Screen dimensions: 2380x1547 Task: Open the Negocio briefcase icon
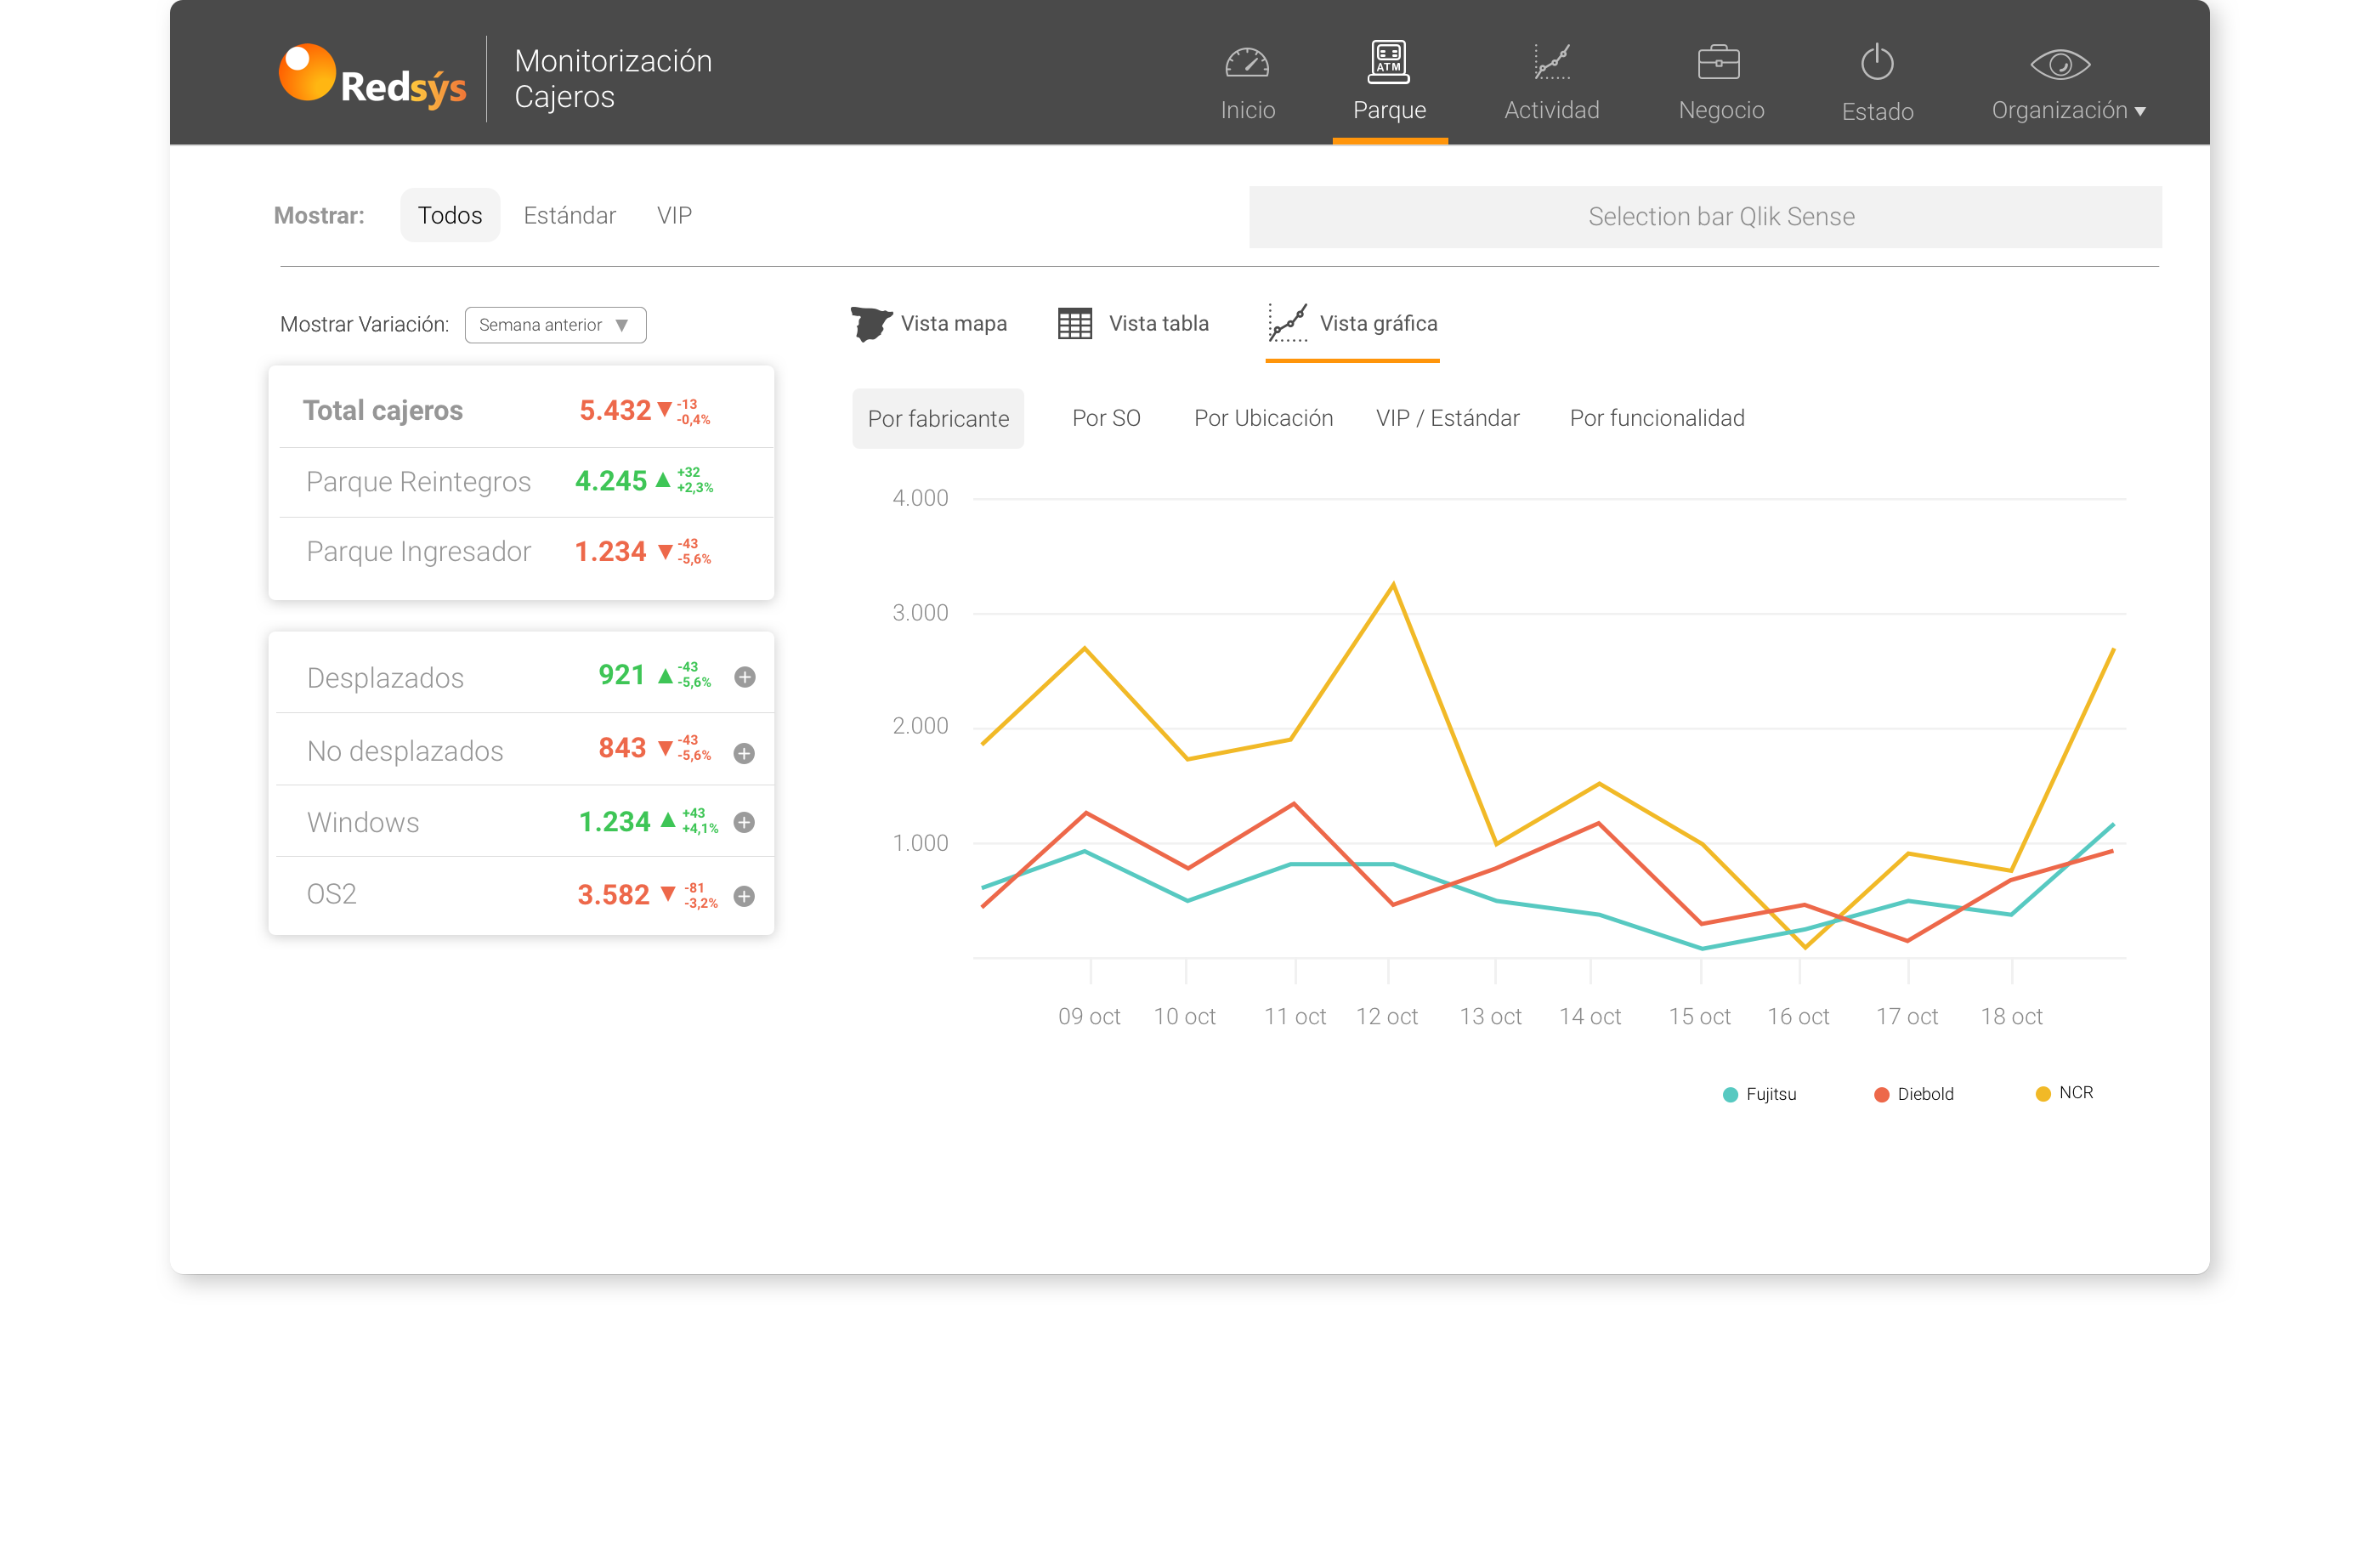(1718, 62)
